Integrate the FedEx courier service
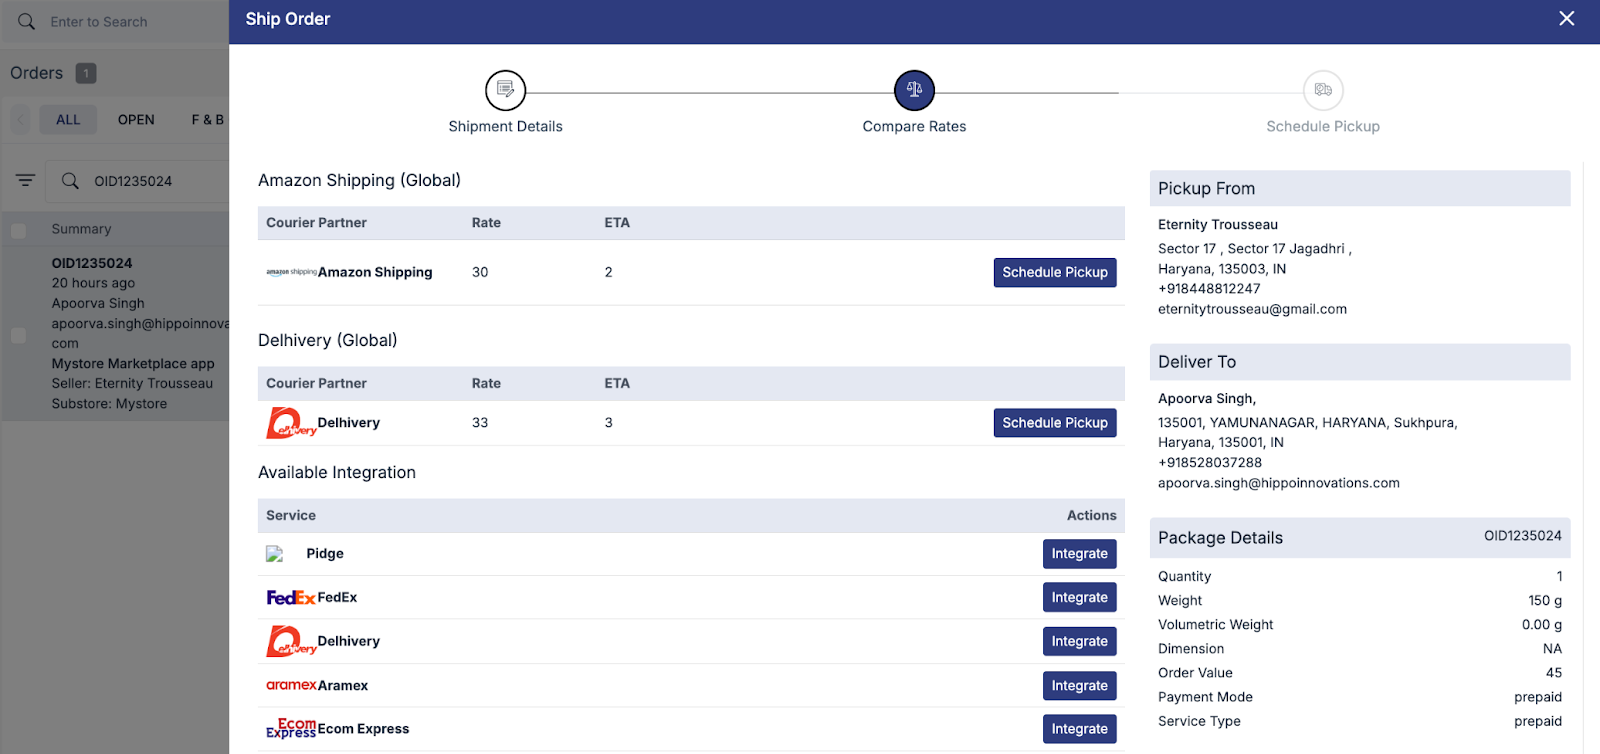 click(x=1079, y=598)
